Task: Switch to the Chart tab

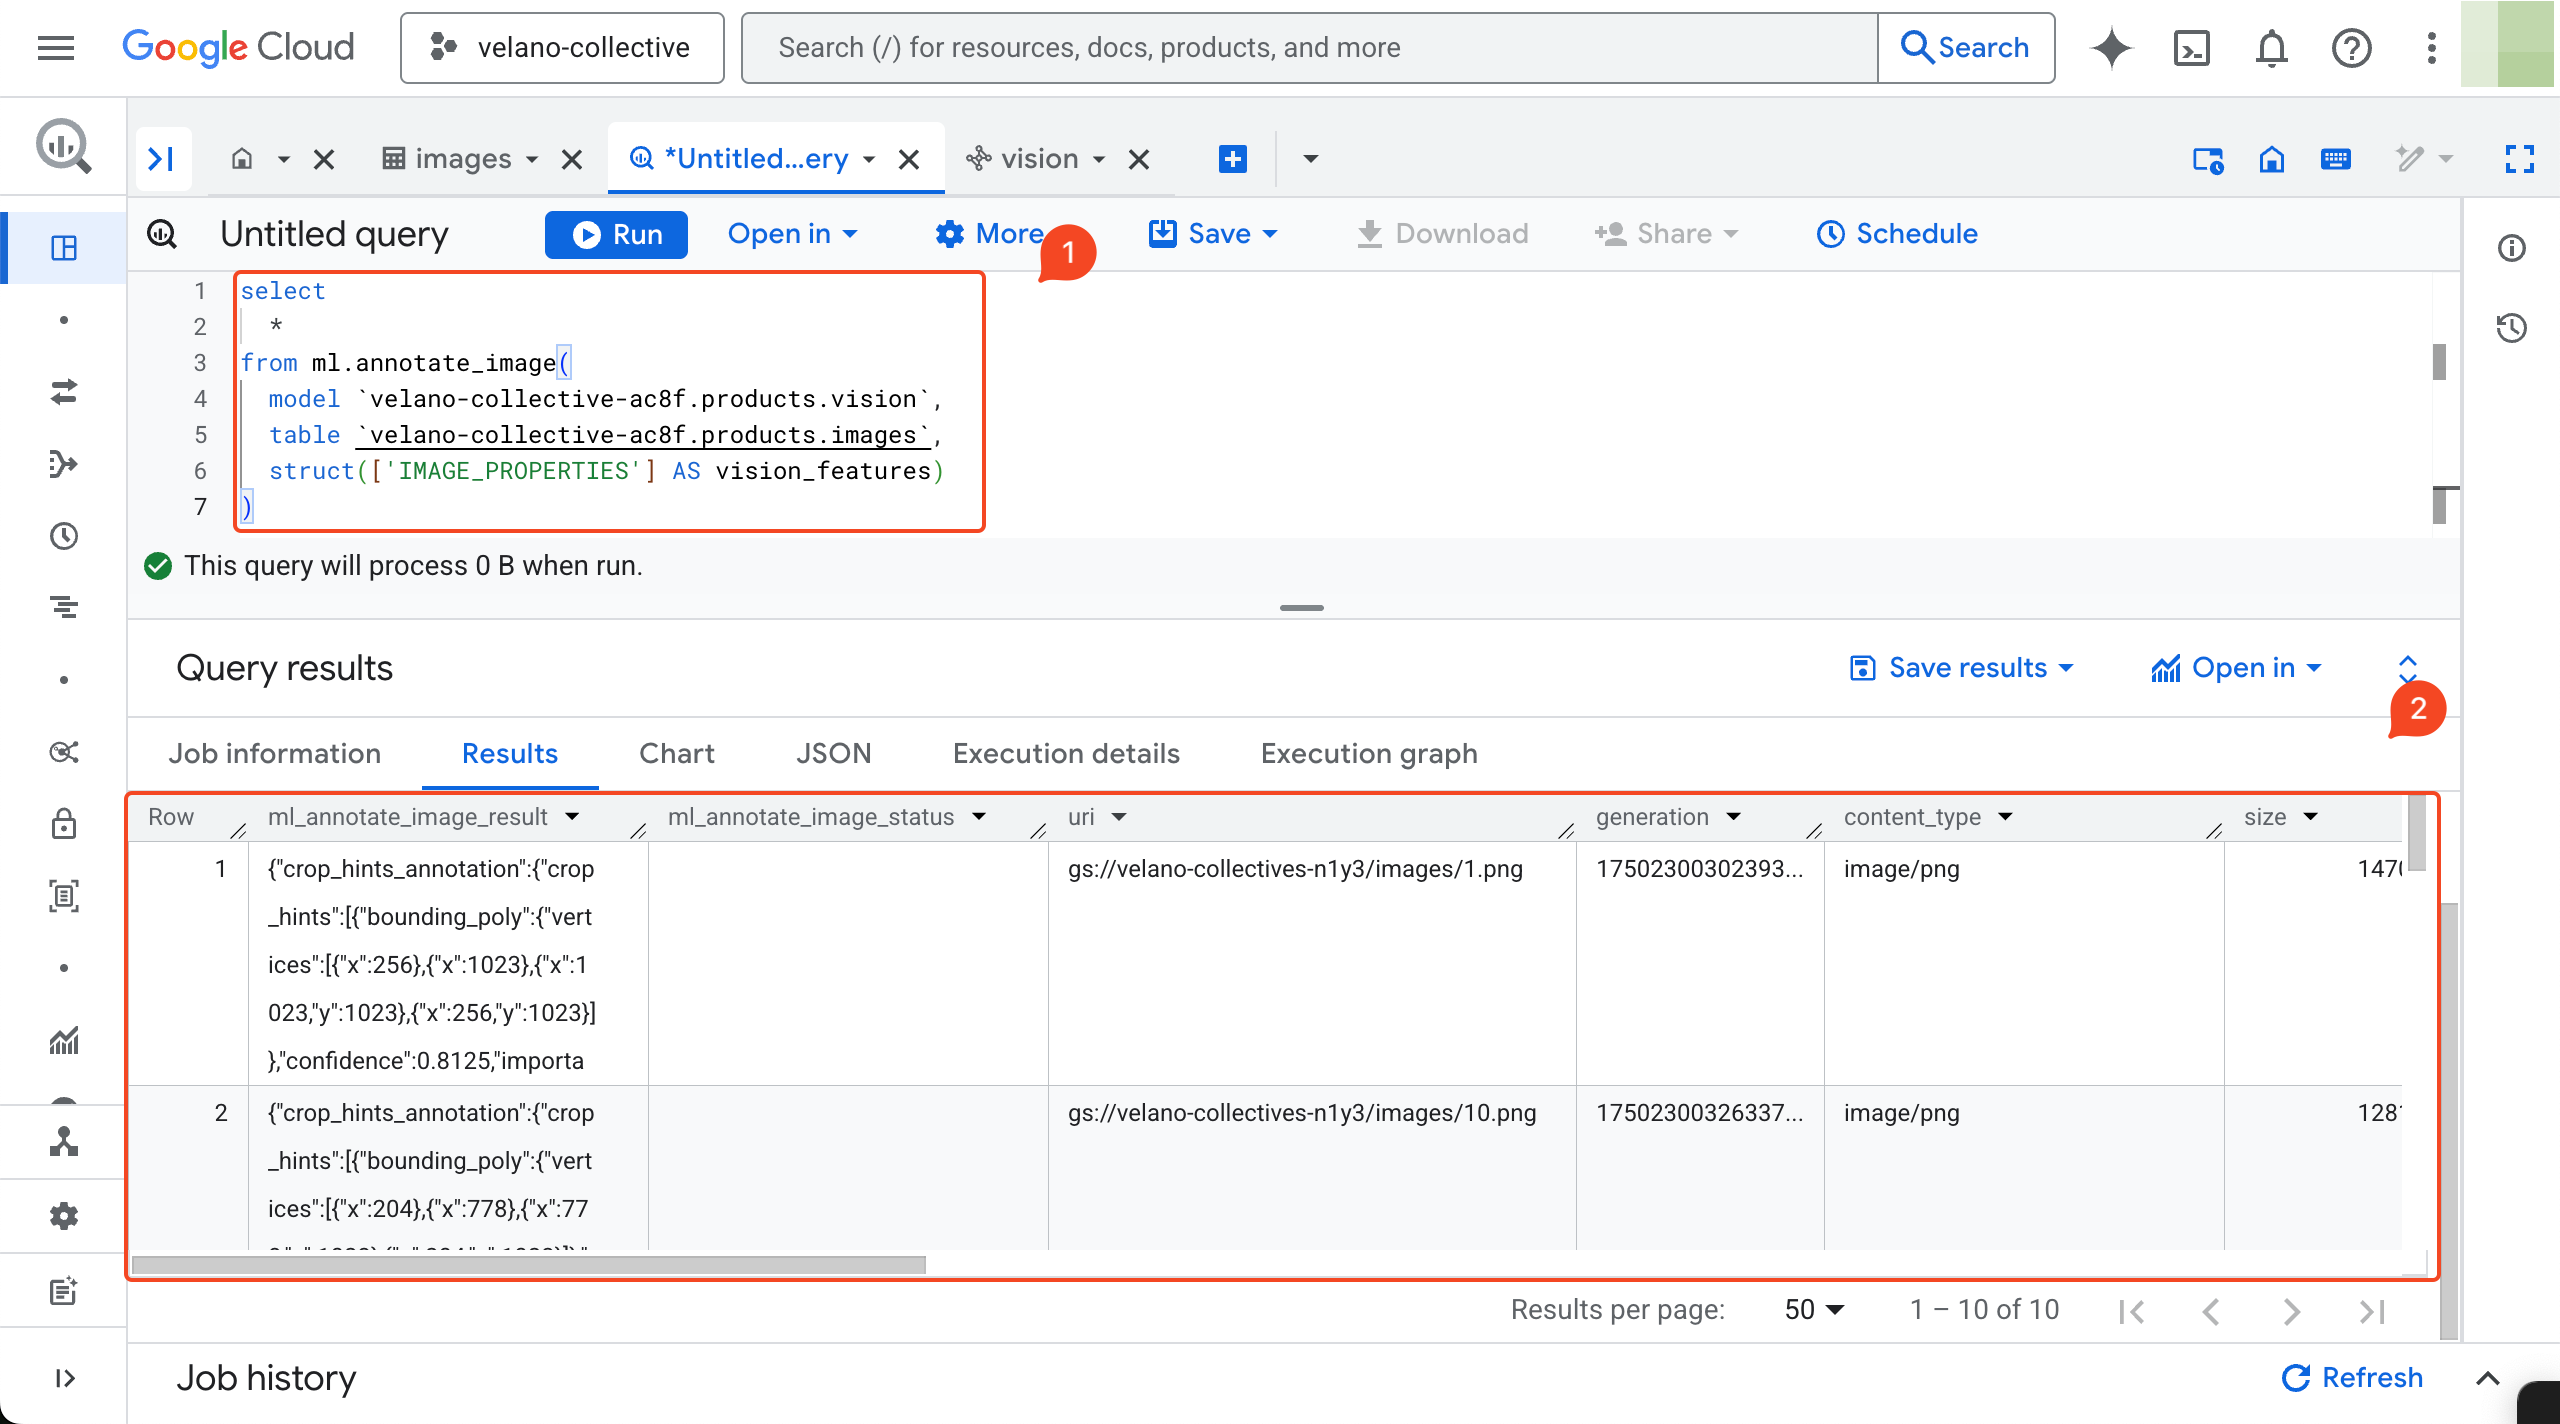Action: [677, 753]
